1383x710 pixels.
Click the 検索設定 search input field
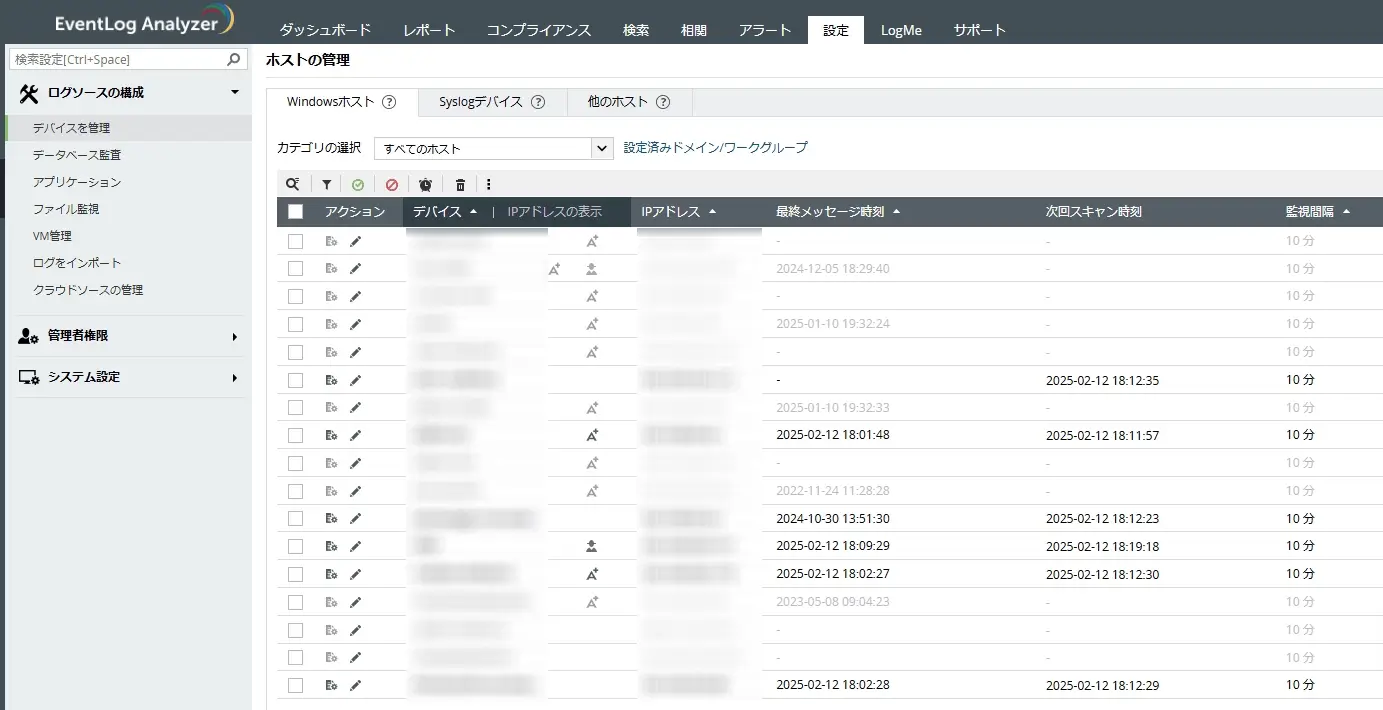point(118,60)
